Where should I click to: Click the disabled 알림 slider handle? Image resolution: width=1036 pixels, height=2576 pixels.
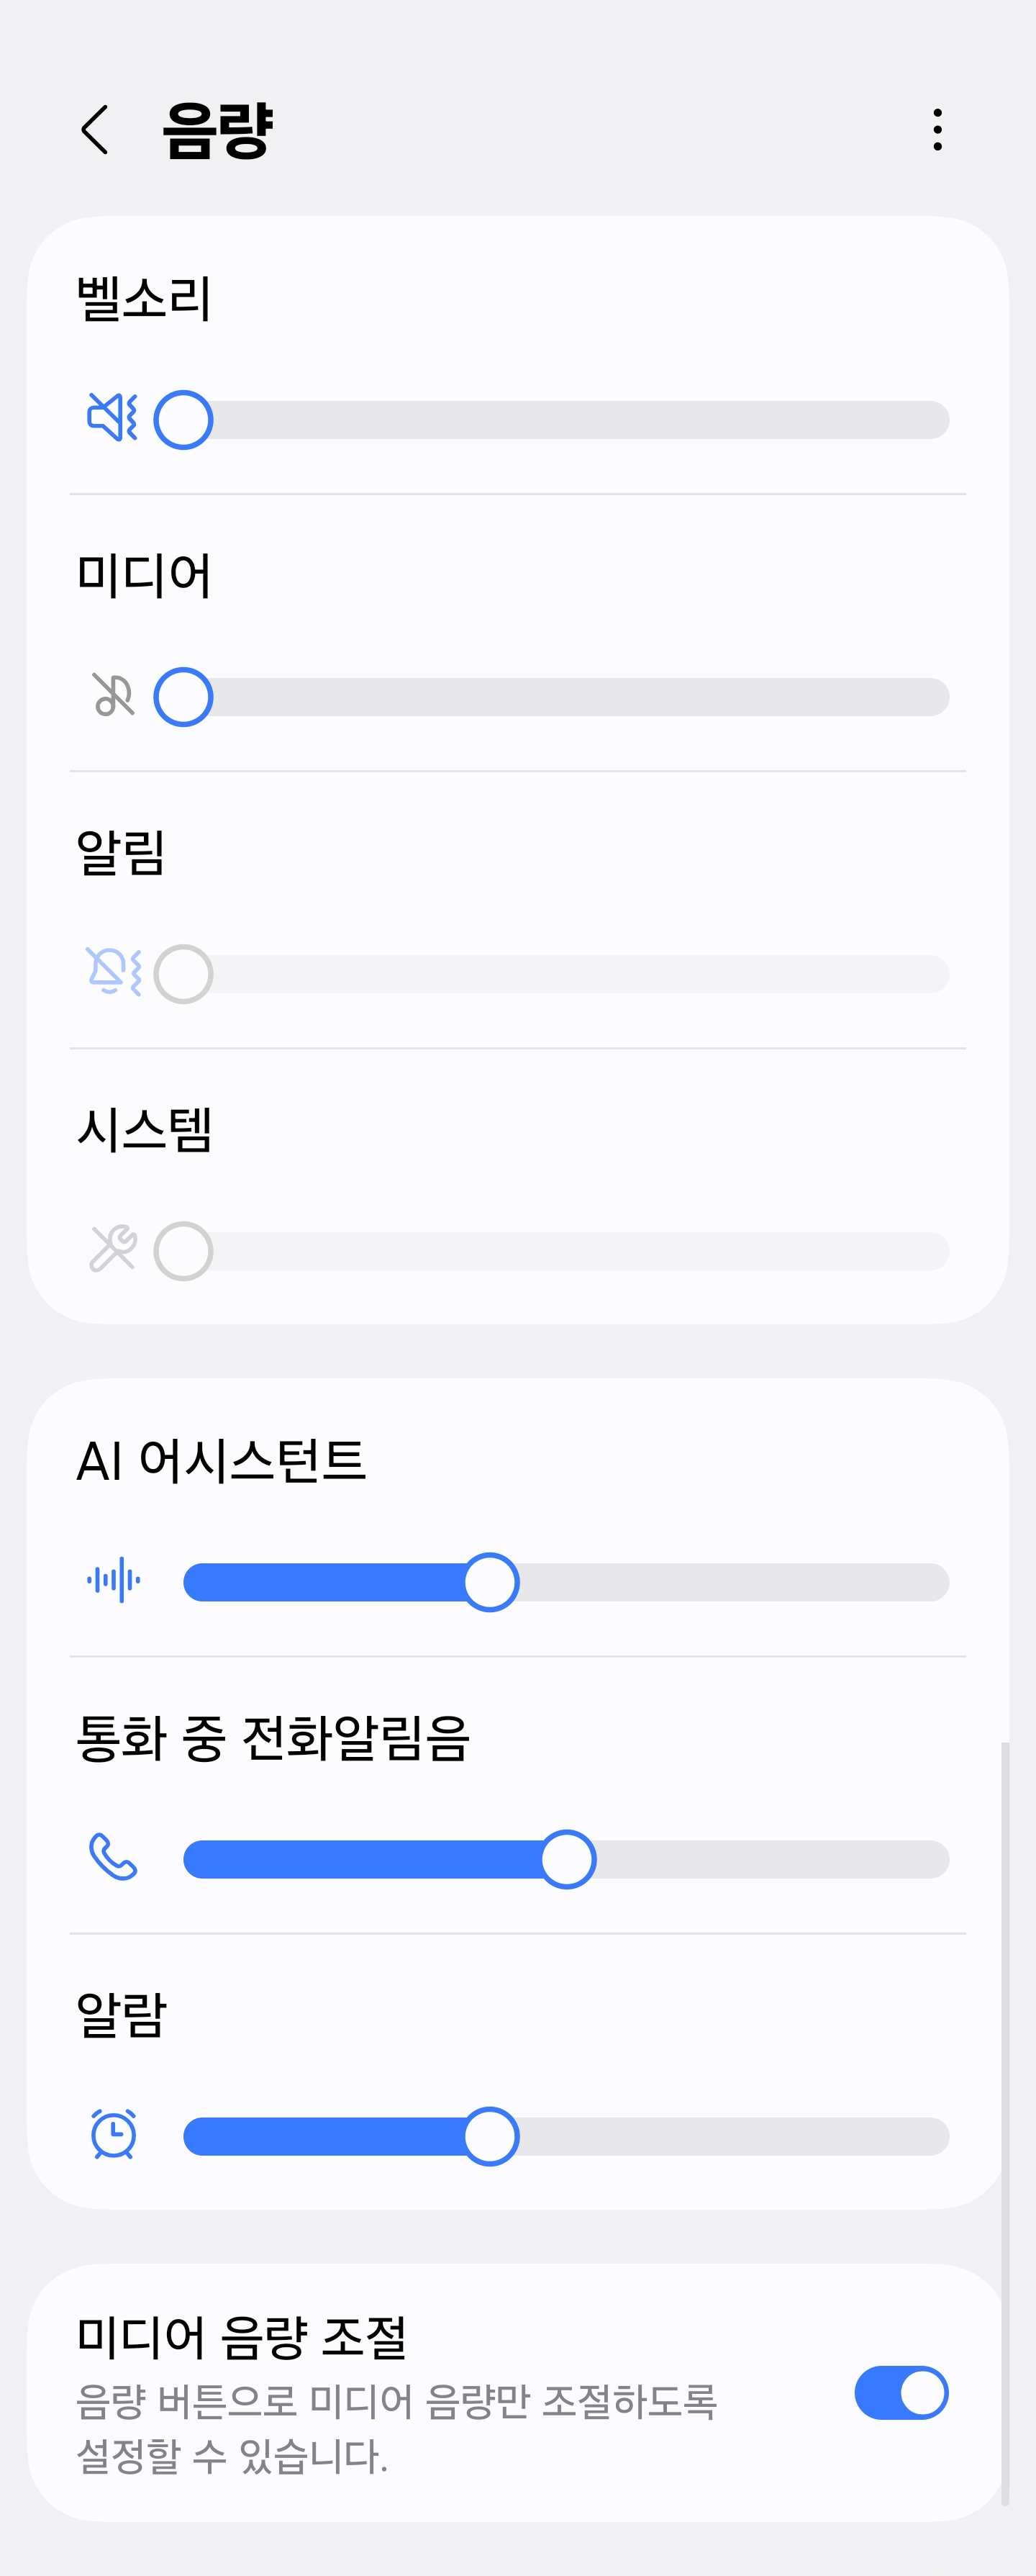pyautogui.click(x=183, y=974)
